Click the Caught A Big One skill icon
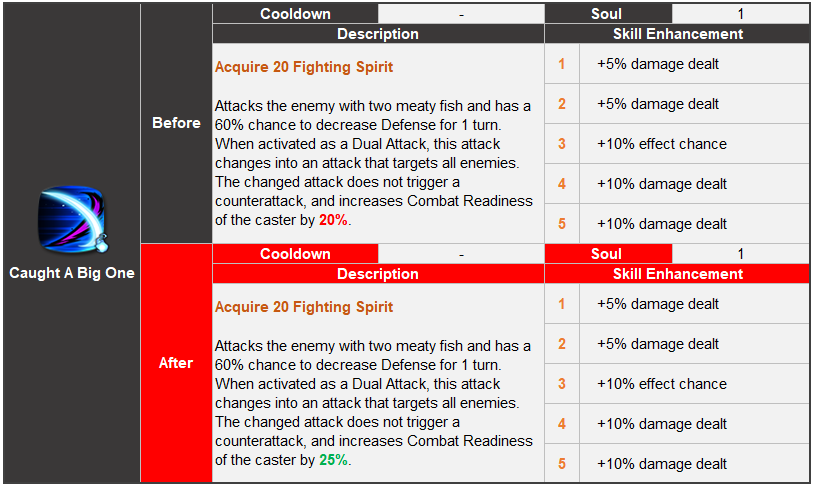Viewport: 813px width, 484px height. 72,219
